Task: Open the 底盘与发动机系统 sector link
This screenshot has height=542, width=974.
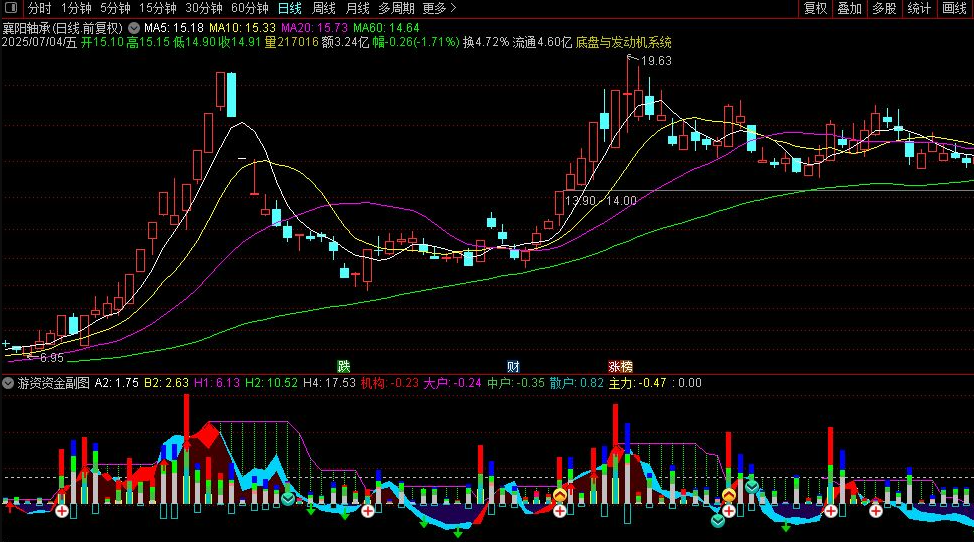Action: [x=624, y=42]
